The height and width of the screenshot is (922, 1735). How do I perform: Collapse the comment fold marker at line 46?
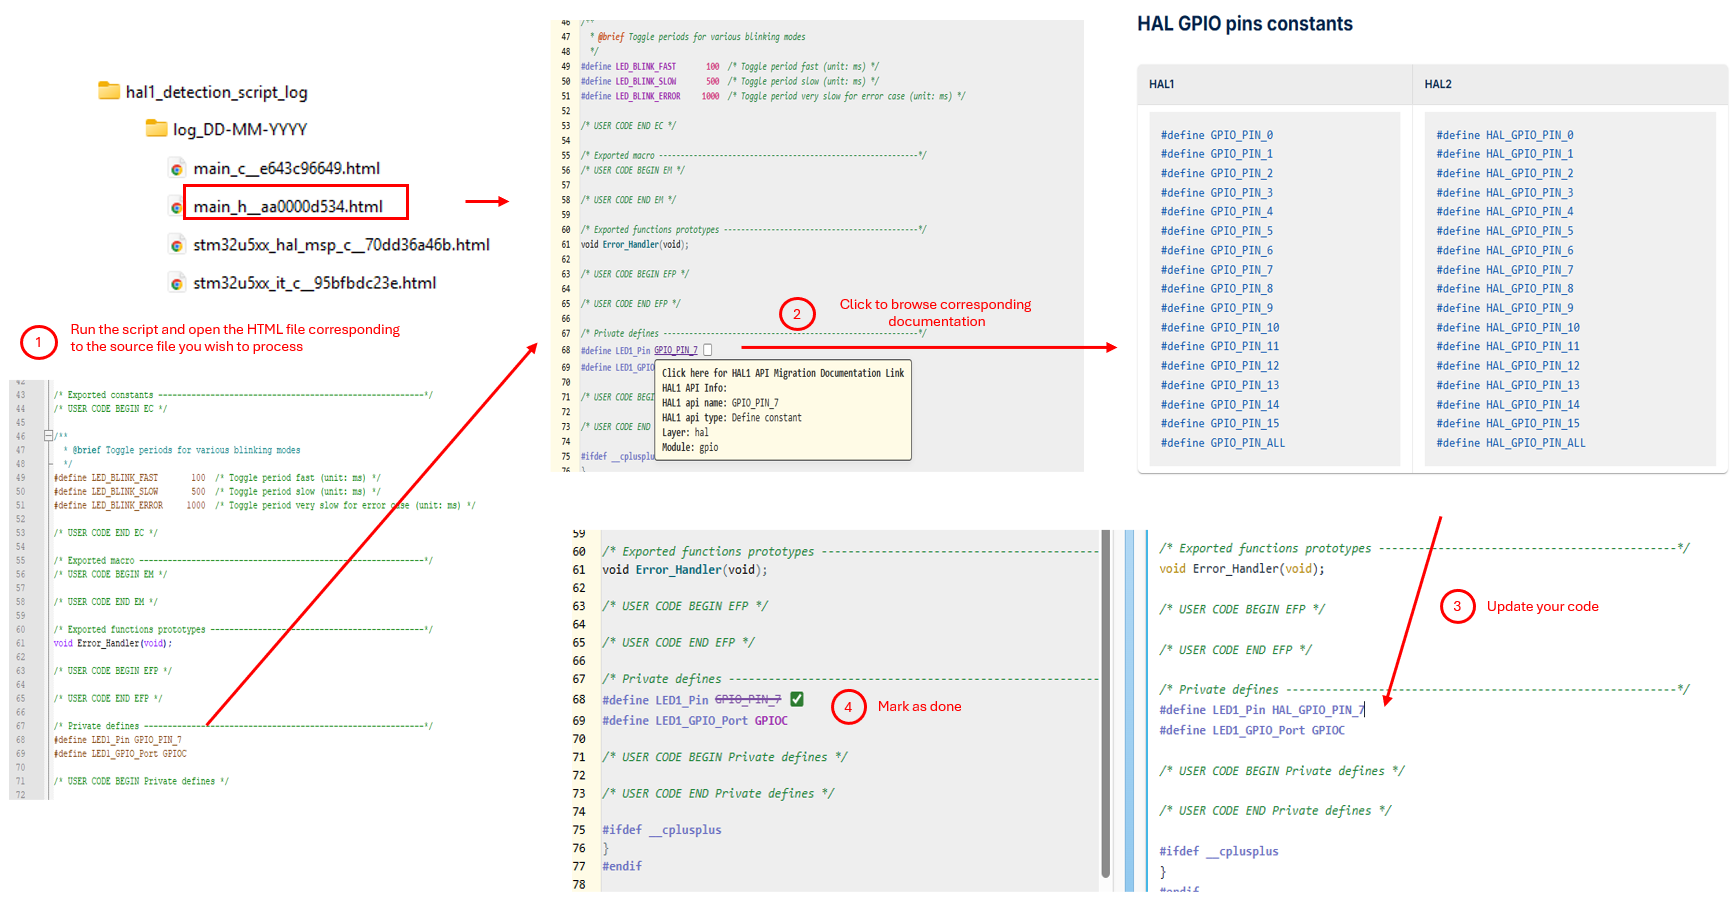[48, 435]
